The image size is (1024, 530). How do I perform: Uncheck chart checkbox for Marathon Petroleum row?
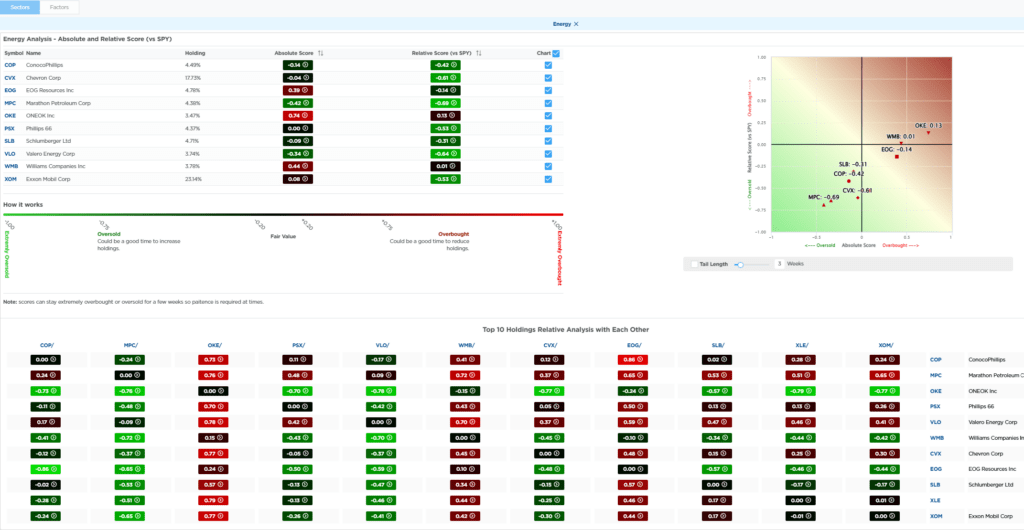point(548,103)
